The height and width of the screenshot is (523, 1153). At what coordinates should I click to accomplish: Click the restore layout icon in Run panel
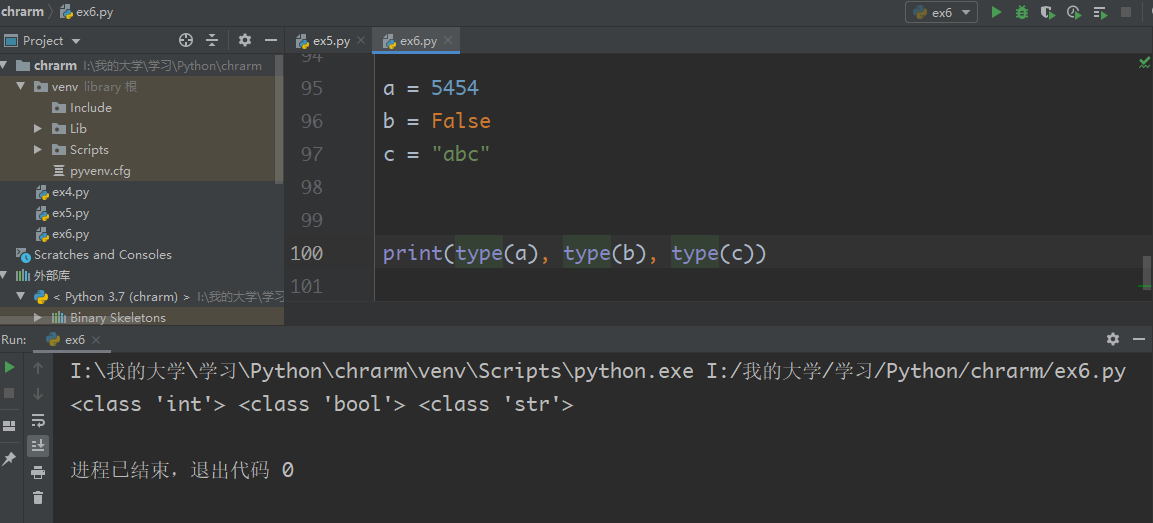pyautogui.click(x=10, y=426)
